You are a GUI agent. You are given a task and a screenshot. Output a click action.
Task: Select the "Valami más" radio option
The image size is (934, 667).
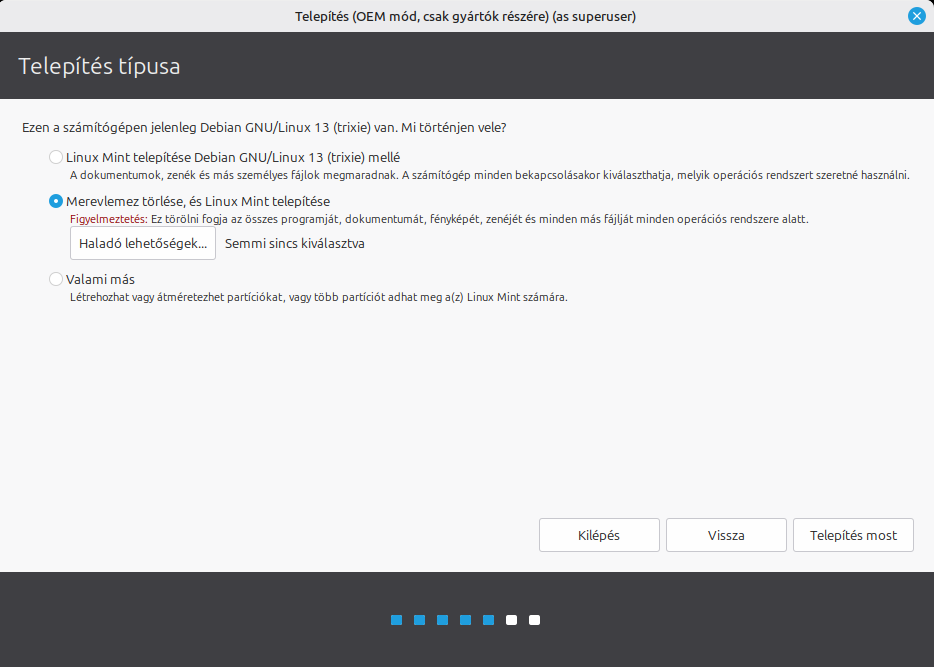tap(56, 280)
